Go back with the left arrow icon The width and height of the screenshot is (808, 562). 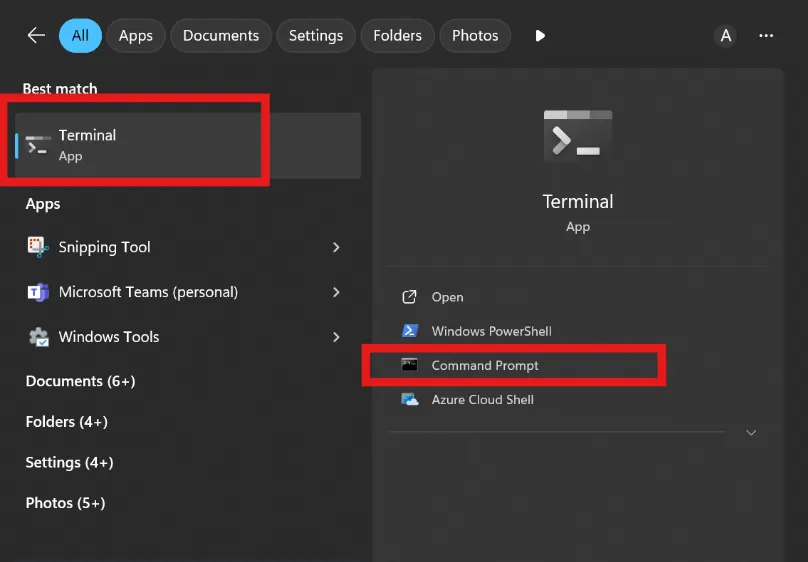(x=36, y=36)
